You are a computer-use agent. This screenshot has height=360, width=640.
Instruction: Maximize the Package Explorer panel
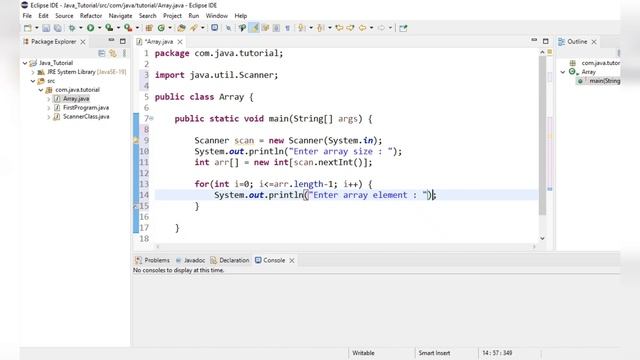click(x=123, y=41)
